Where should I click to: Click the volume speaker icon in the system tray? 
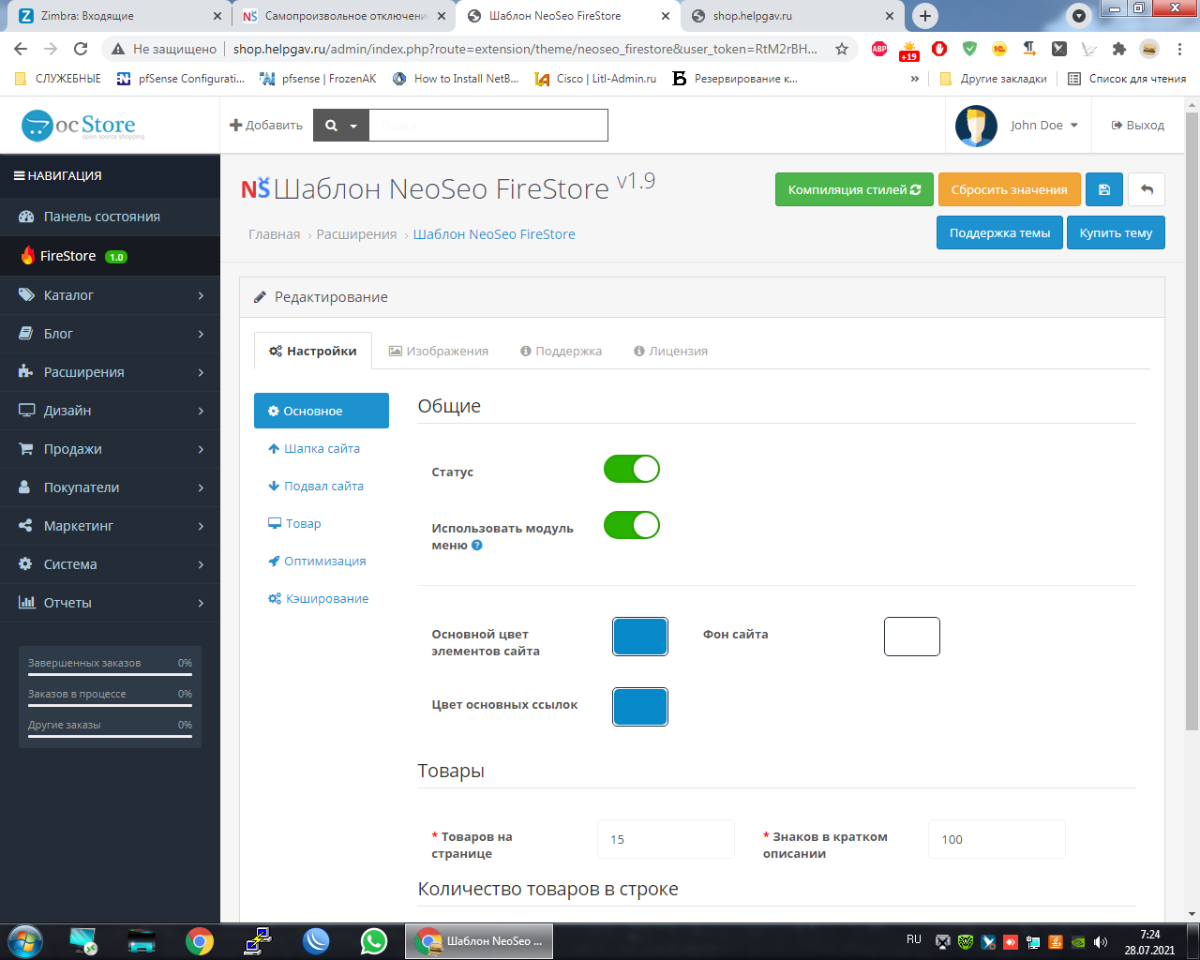click(x=1102, y=941)
